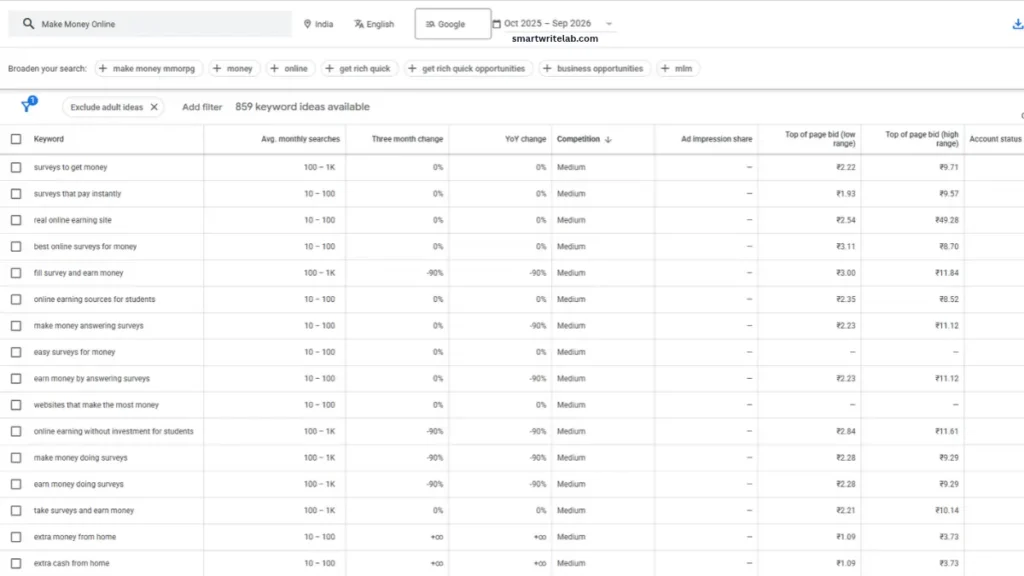The width and height of the screenshot is (1024, 576).
Task: Click the English language translate icon
Action: pyautogui.click(x=359, y=24)
